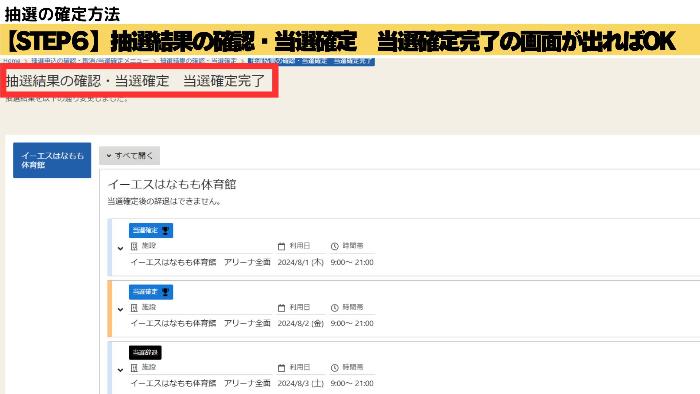The image size is (700, 394).
Task: Click the first blue 当選確定 status badge
Action: click(151, 231)
